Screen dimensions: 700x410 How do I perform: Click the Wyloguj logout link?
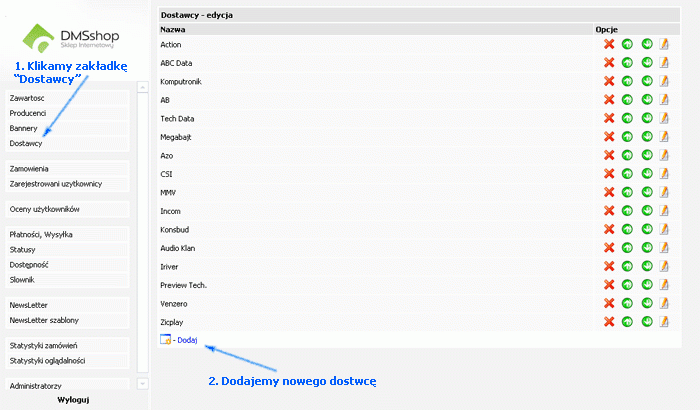73,400
